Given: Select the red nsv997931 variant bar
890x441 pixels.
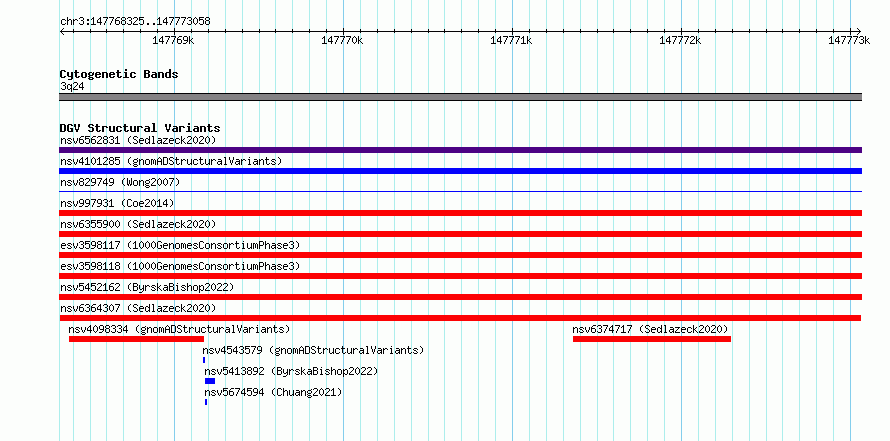Looking at the screenshot, I should point(460,213).
